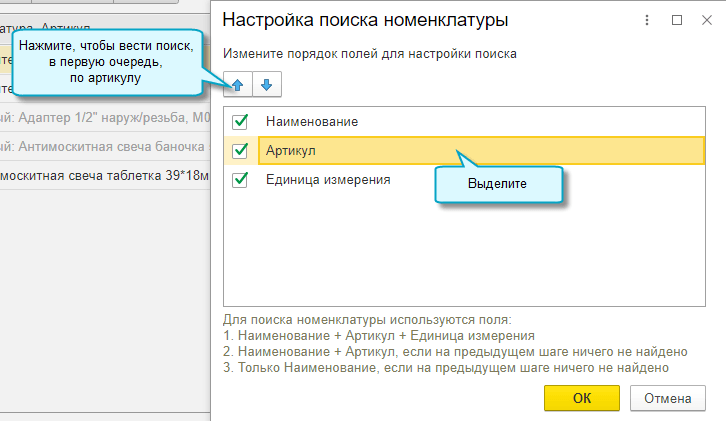
Task: Disable the Единица измерения checkbox
Action: [x=240, y=180]
